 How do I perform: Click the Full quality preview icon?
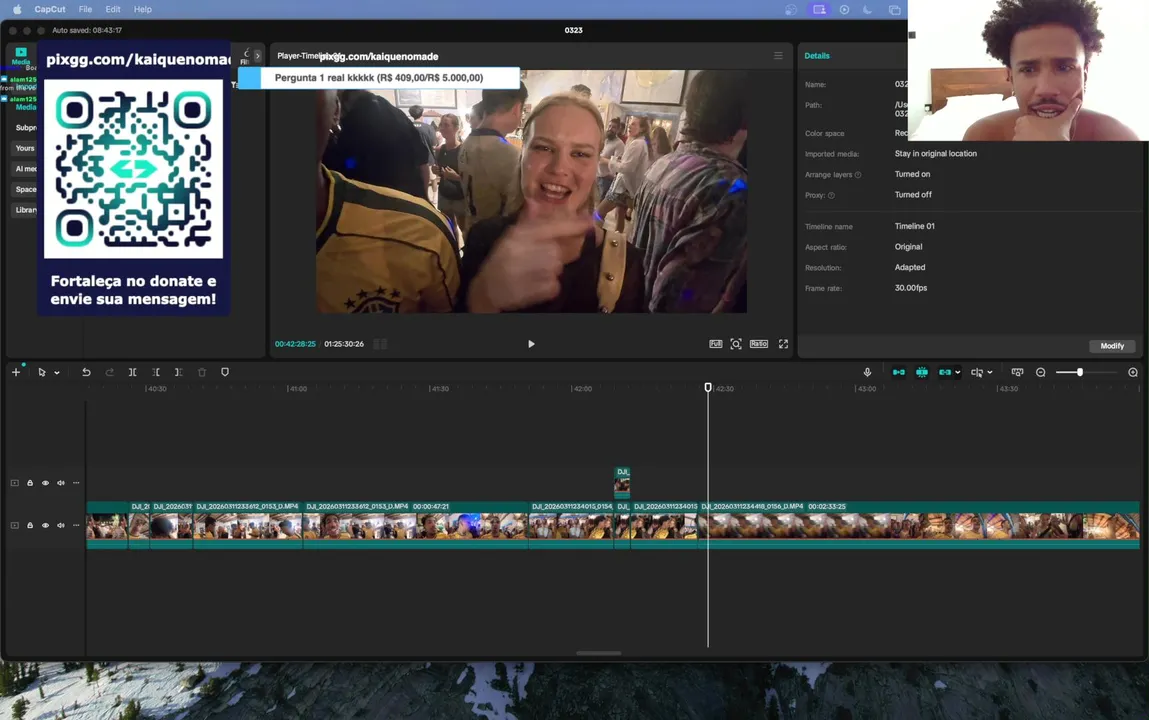(715, 344)
